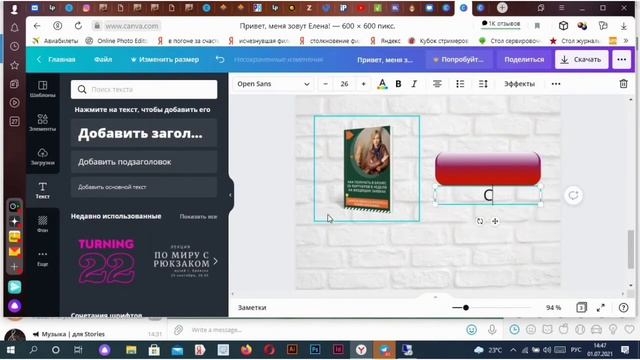The height and width of the screenshot is (360, 640).
Task: Increase font size with plus
Action: tap(363, 84)
